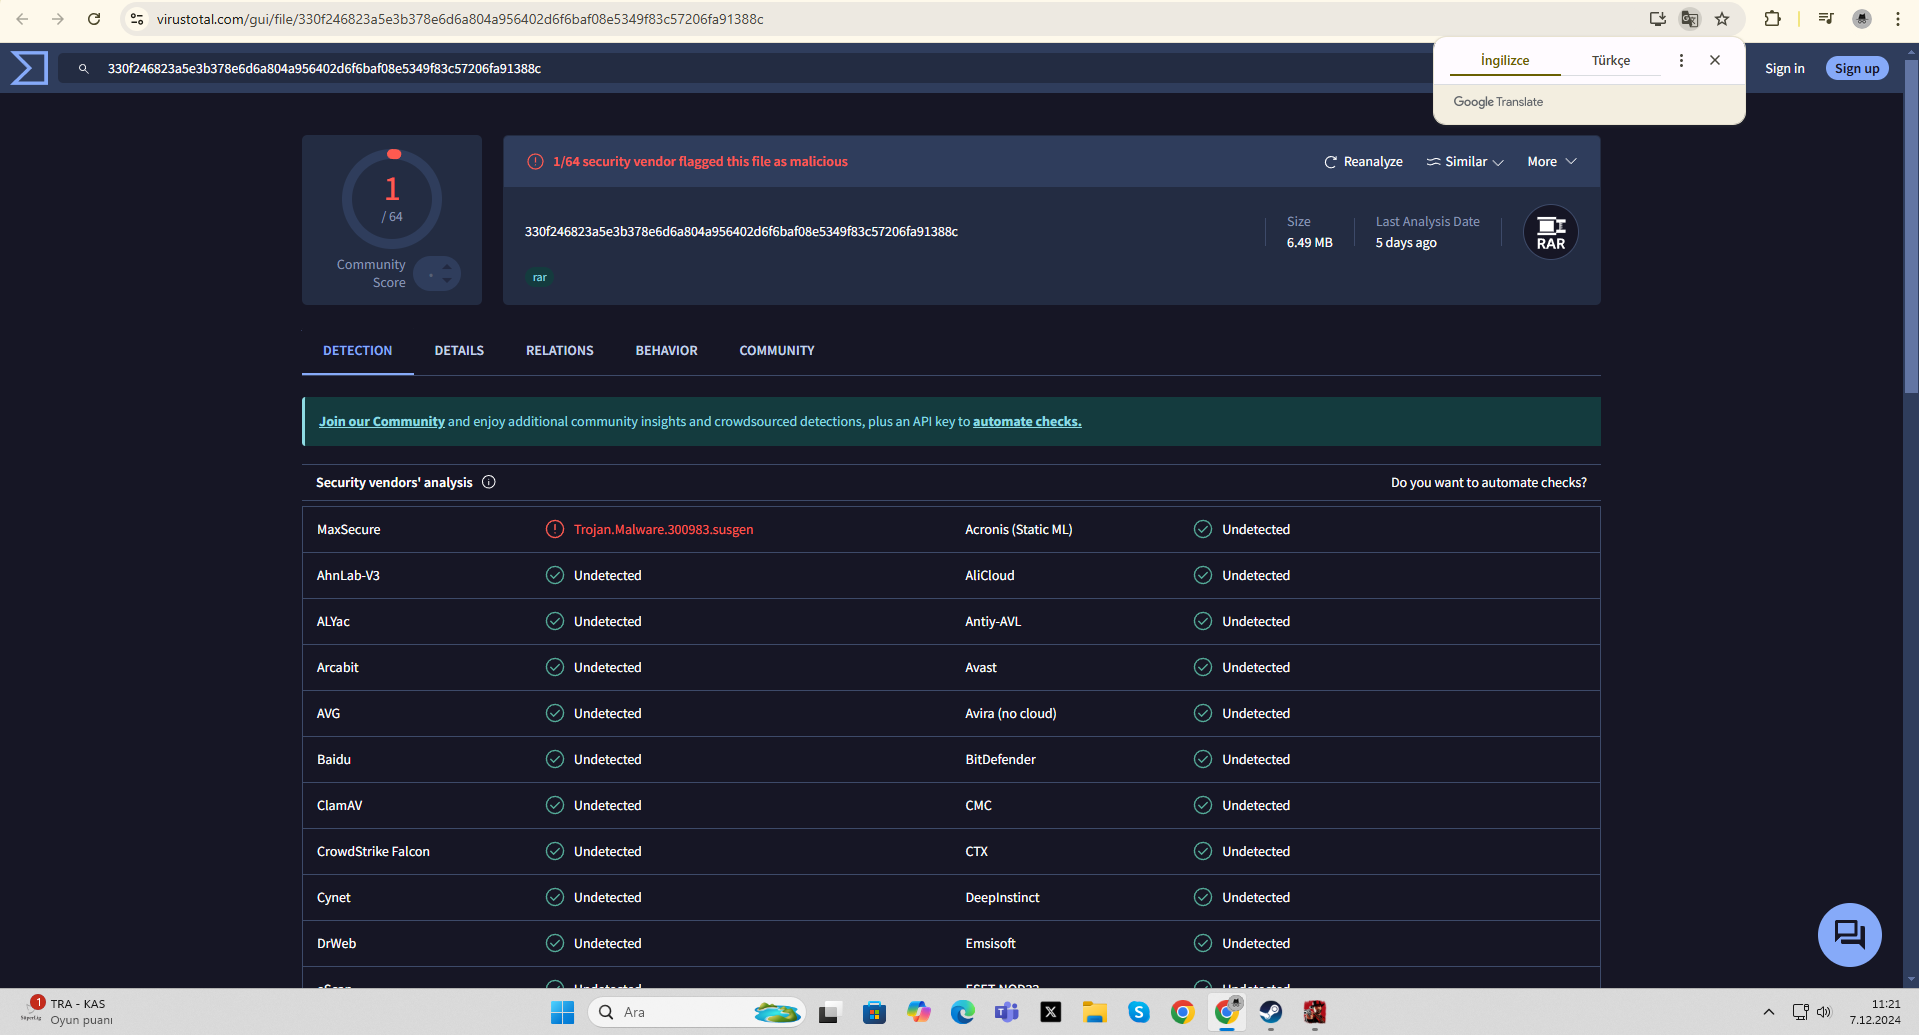1919x1035 pixels.
Task: Click the MaxSecure vendor name
Action: (x=349, y=529)
